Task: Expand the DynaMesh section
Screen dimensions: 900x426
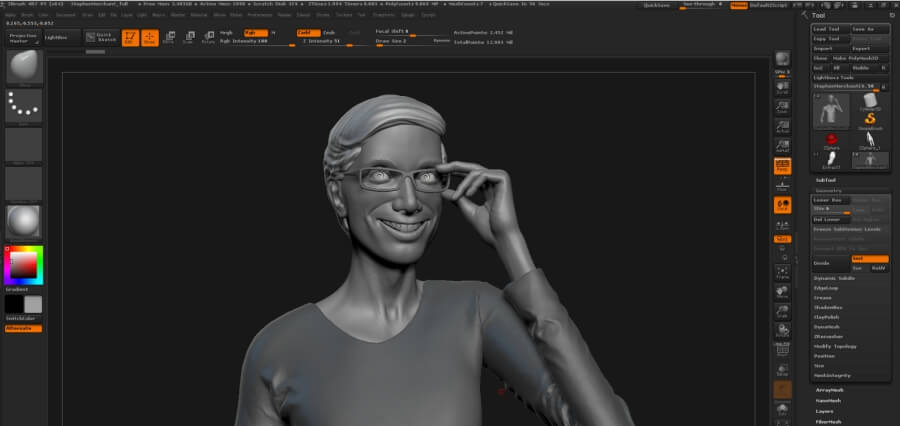Action: point(825,326)
